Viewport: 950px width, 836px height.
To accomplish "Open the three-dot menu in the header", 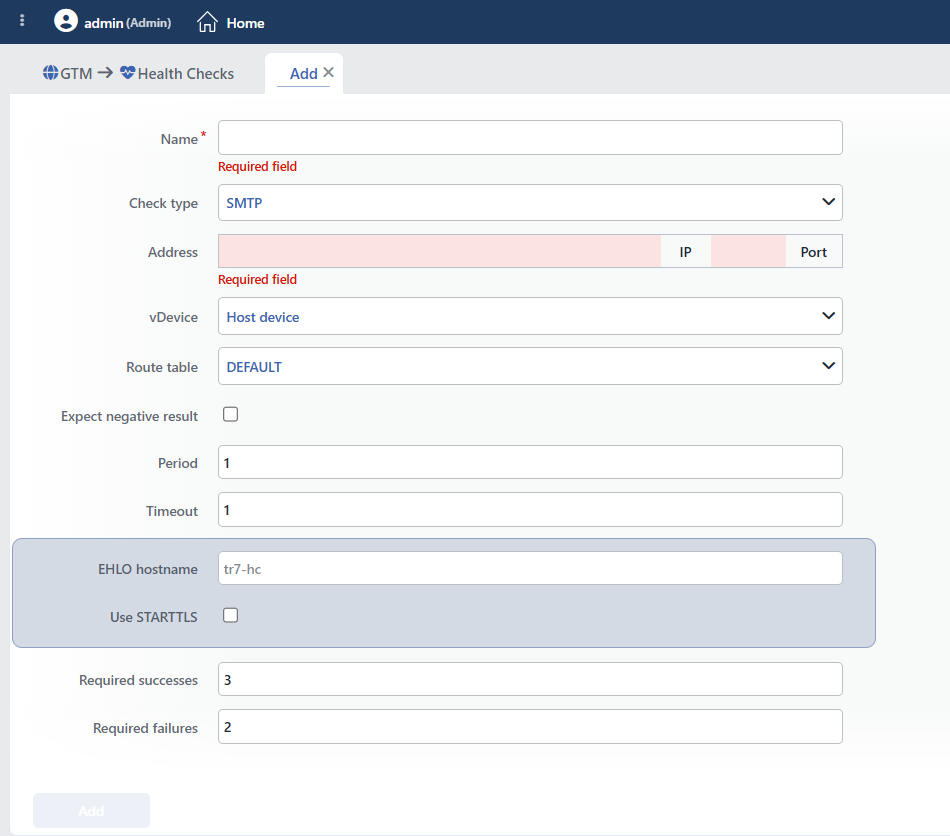I will point(22,21).
